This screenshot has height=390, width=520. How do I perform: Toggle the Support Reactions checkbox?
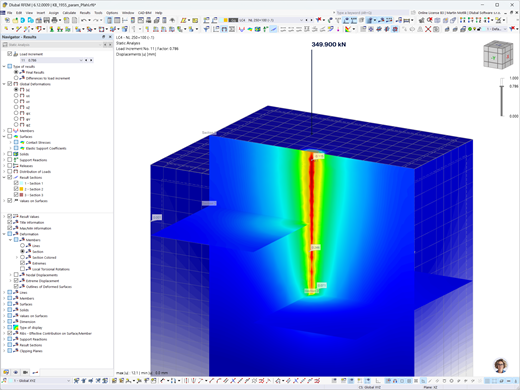pos(10,160)
